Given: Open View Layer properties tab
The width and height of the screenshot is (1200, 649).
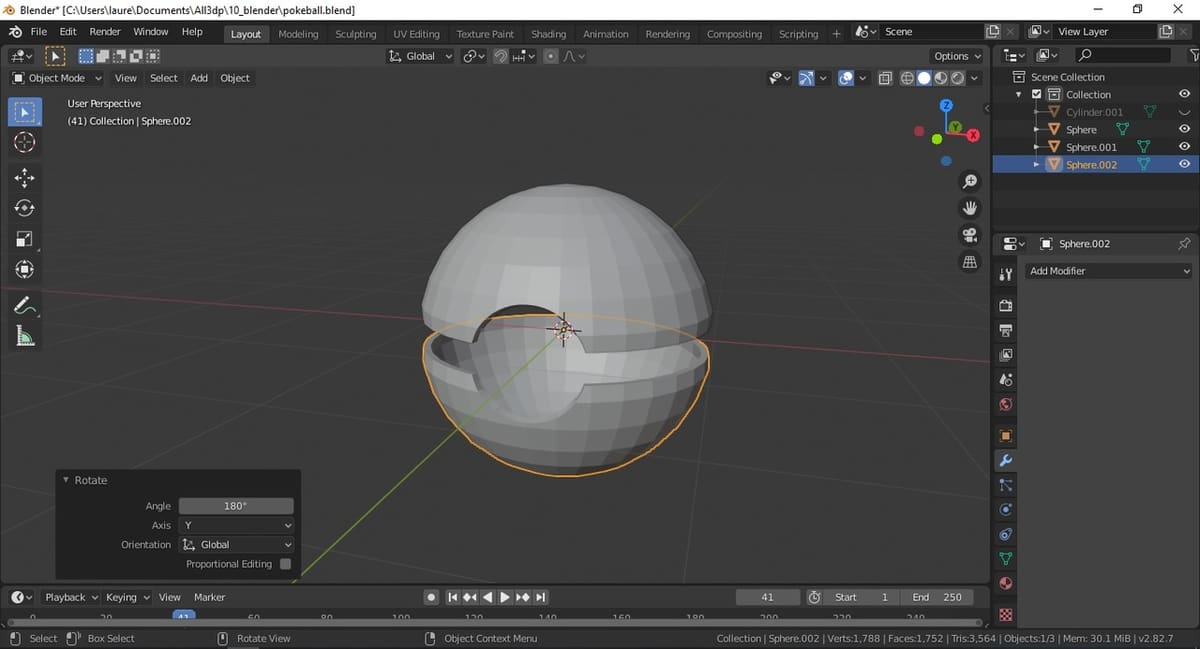Looking at the screenshot, I should point(1006,355).
